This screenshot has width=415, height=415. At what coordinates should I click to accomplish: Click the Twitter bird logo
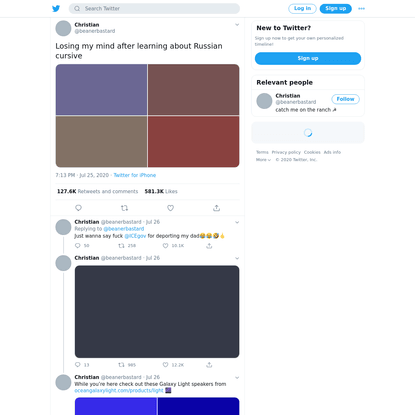(x=56, y=9)
